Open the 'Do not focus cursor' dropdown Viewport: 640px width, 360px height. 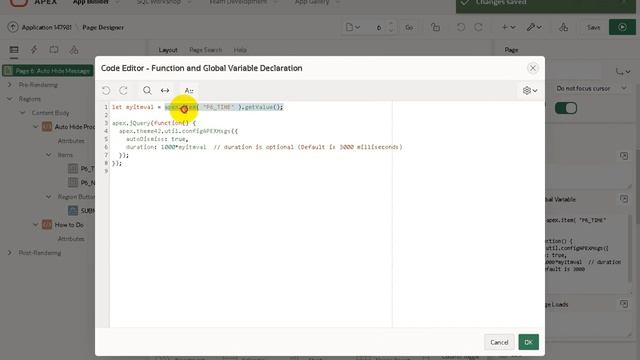(590, 88)
